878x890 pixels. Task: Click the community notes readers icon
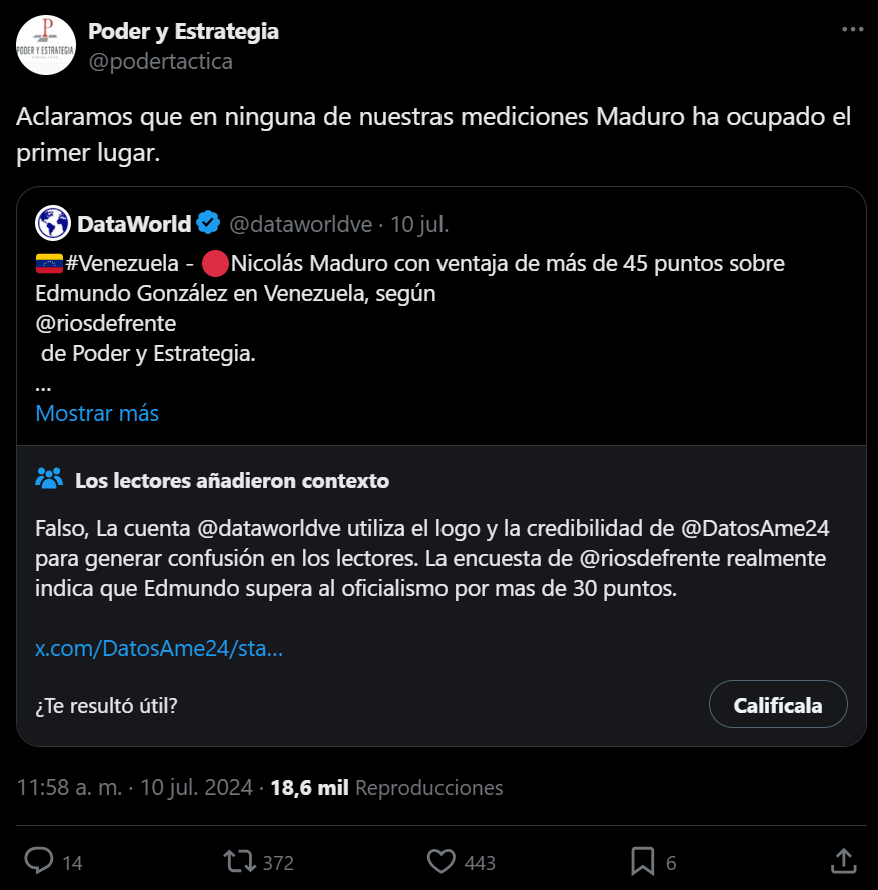click(x=49, y=479)
